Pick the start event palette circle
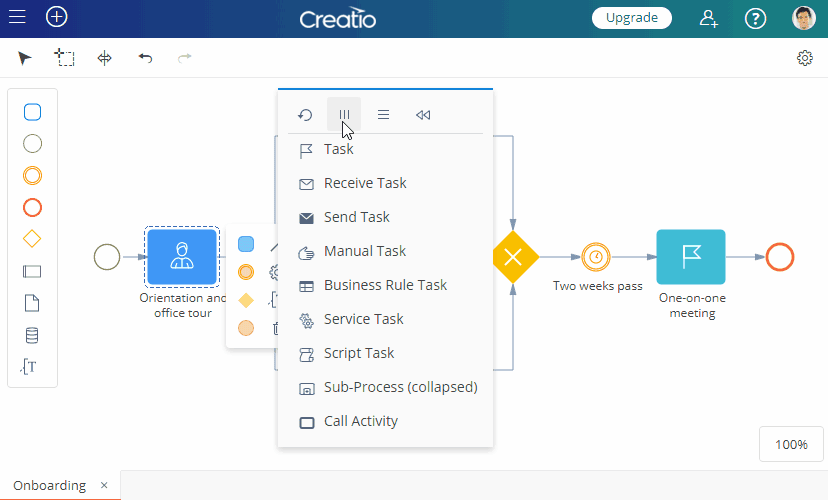 (x=32, y=144)
